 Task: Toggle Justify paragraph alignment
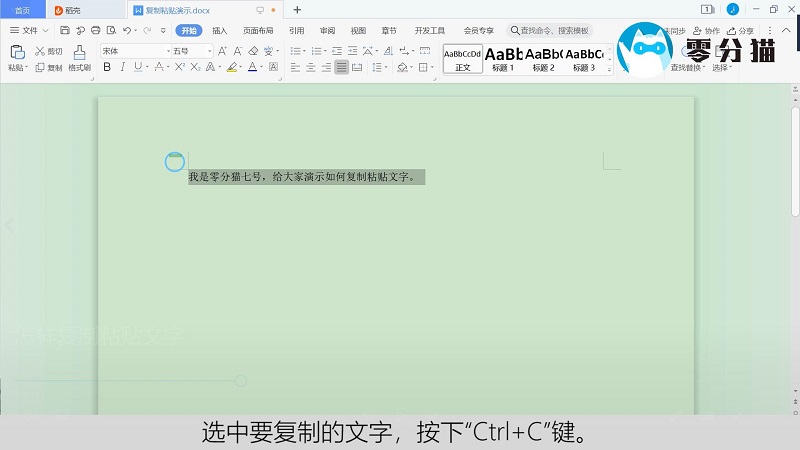[x=342, y=68]
